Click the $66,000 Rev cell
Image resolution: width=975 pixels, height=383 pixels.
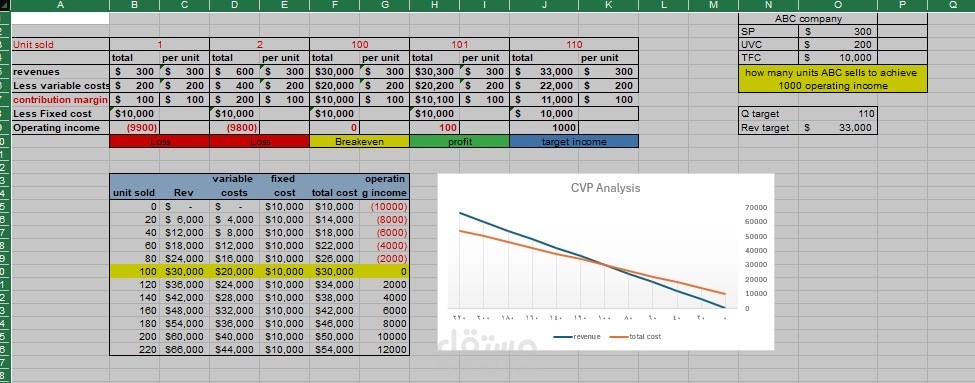click(184, 349)
